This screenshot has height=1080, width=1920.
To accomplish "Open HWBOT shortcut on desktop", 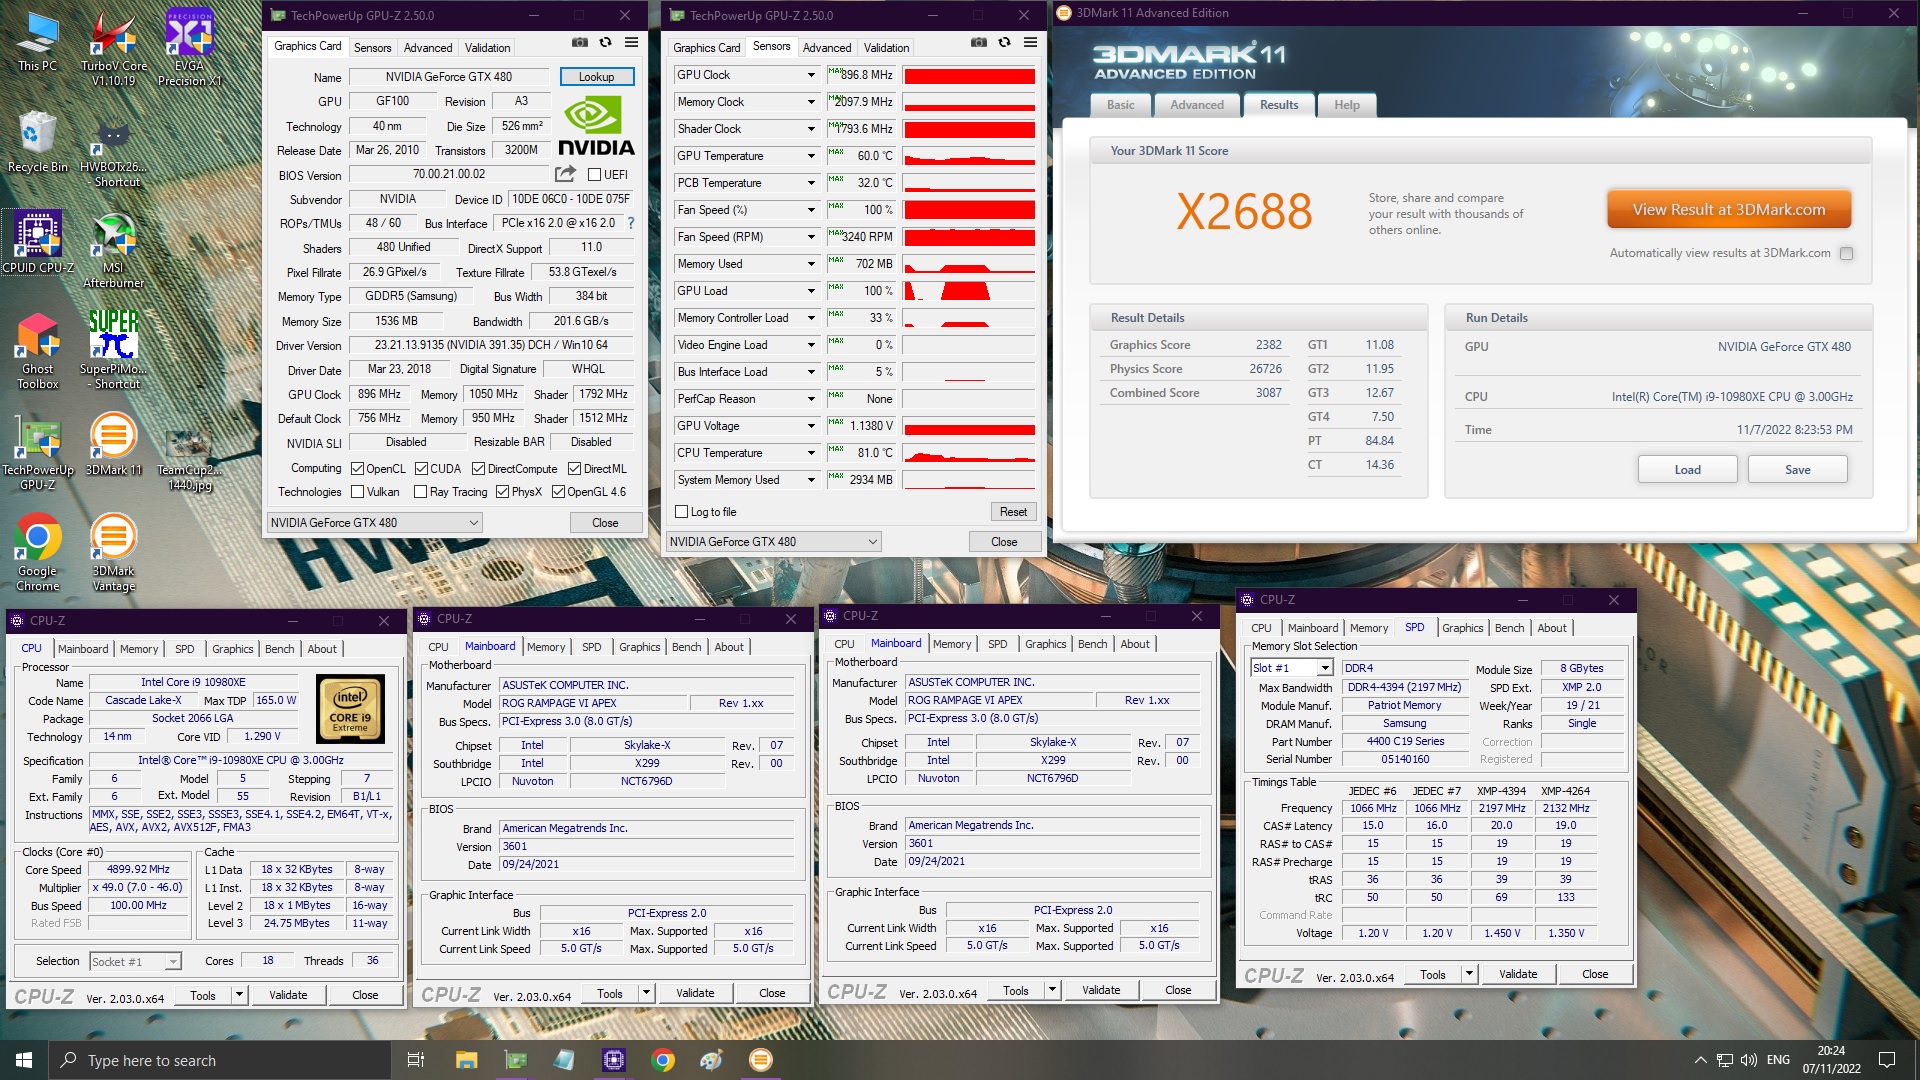I will (113, 150).
